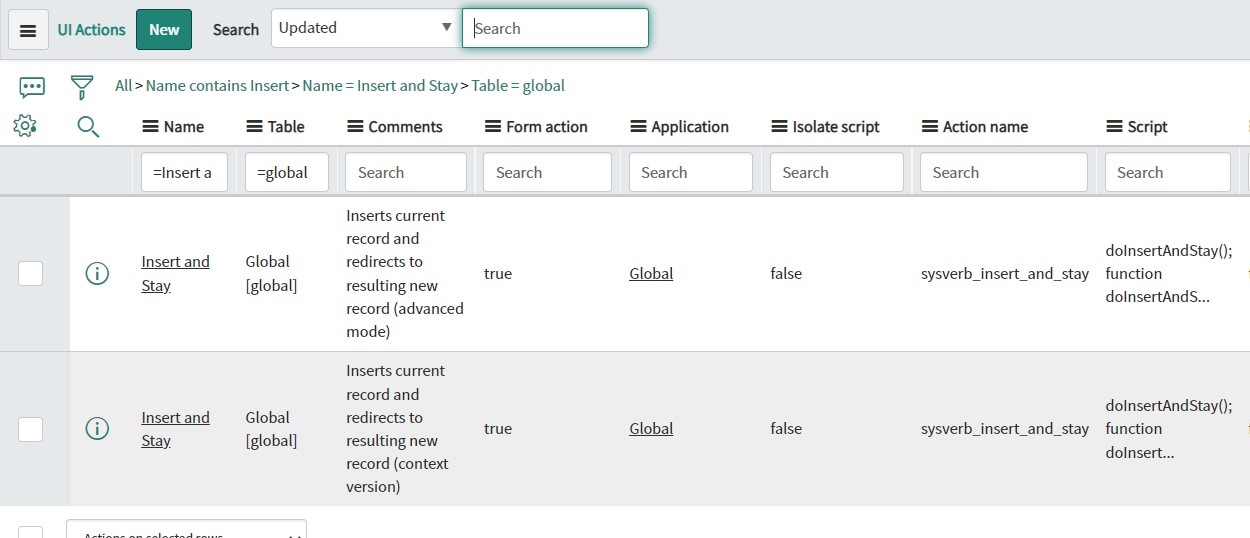The image size is (1250, 538).
Task: Click Global [global] table cell, second row
Action: [271, 429]
